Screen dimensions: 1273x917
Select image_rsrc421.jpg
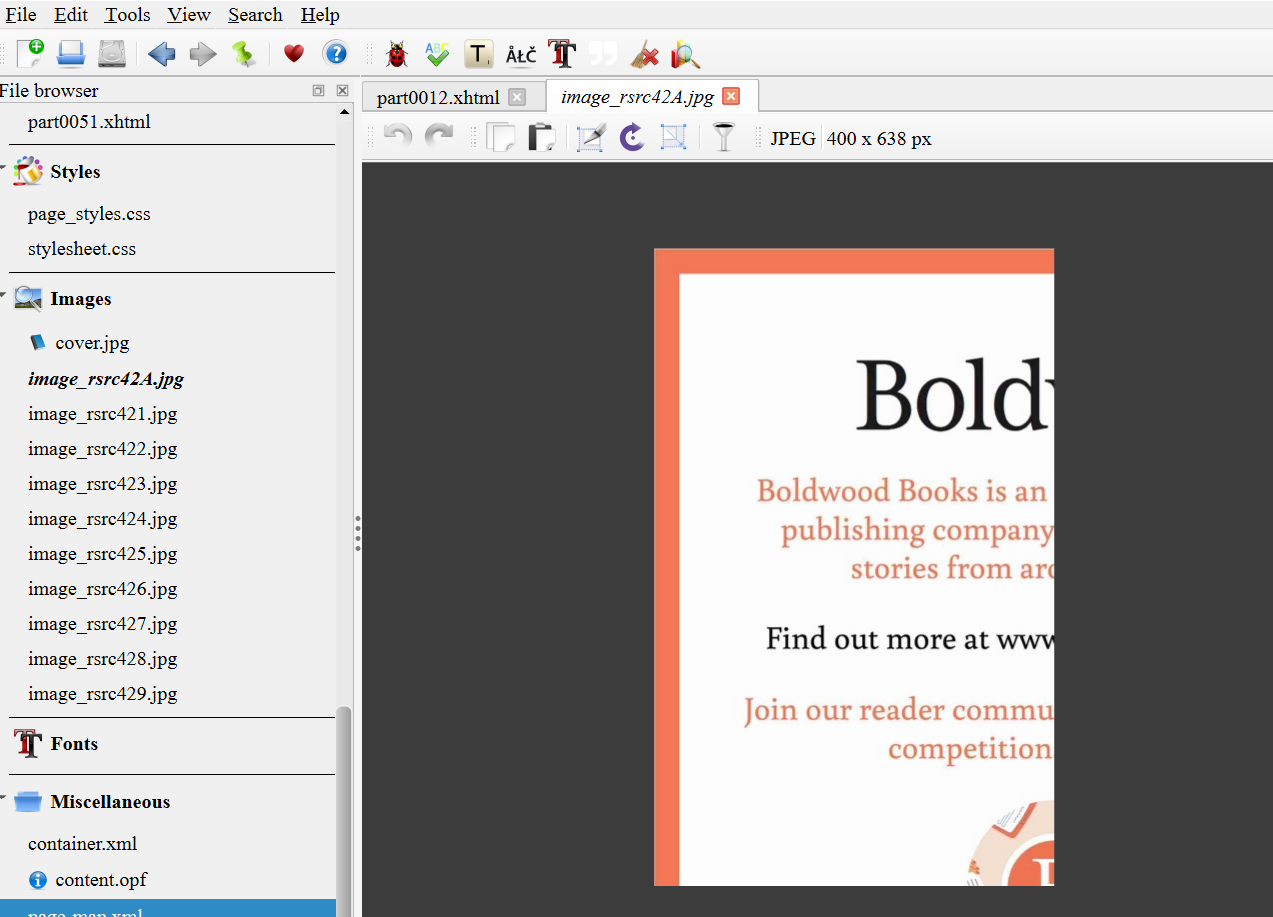102,414
